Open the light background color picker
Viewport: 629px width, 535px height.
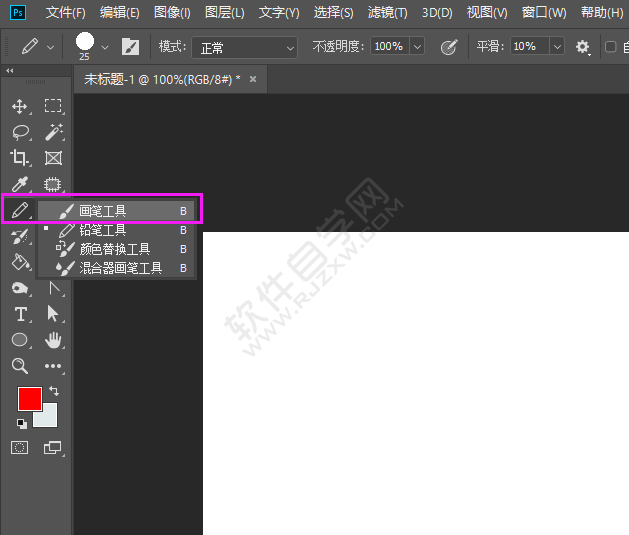coord(49,418)
